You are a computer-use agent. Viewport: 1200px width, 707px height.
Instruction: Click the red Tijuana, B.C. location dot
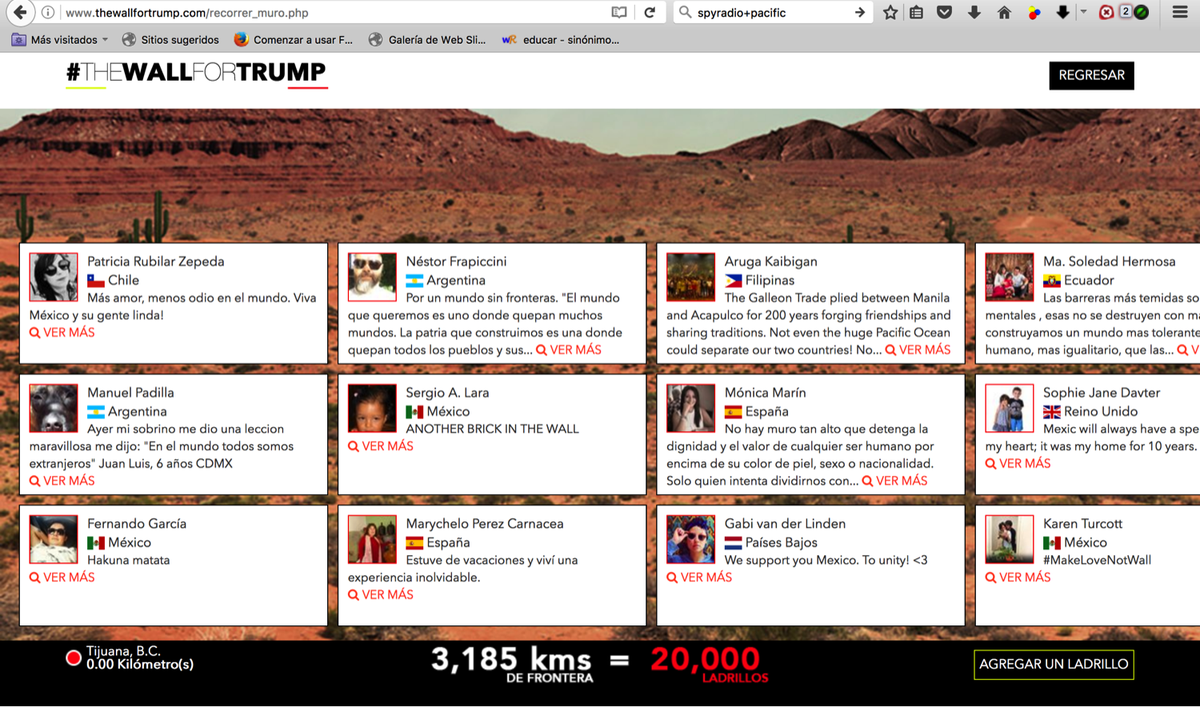pos(73,658)
